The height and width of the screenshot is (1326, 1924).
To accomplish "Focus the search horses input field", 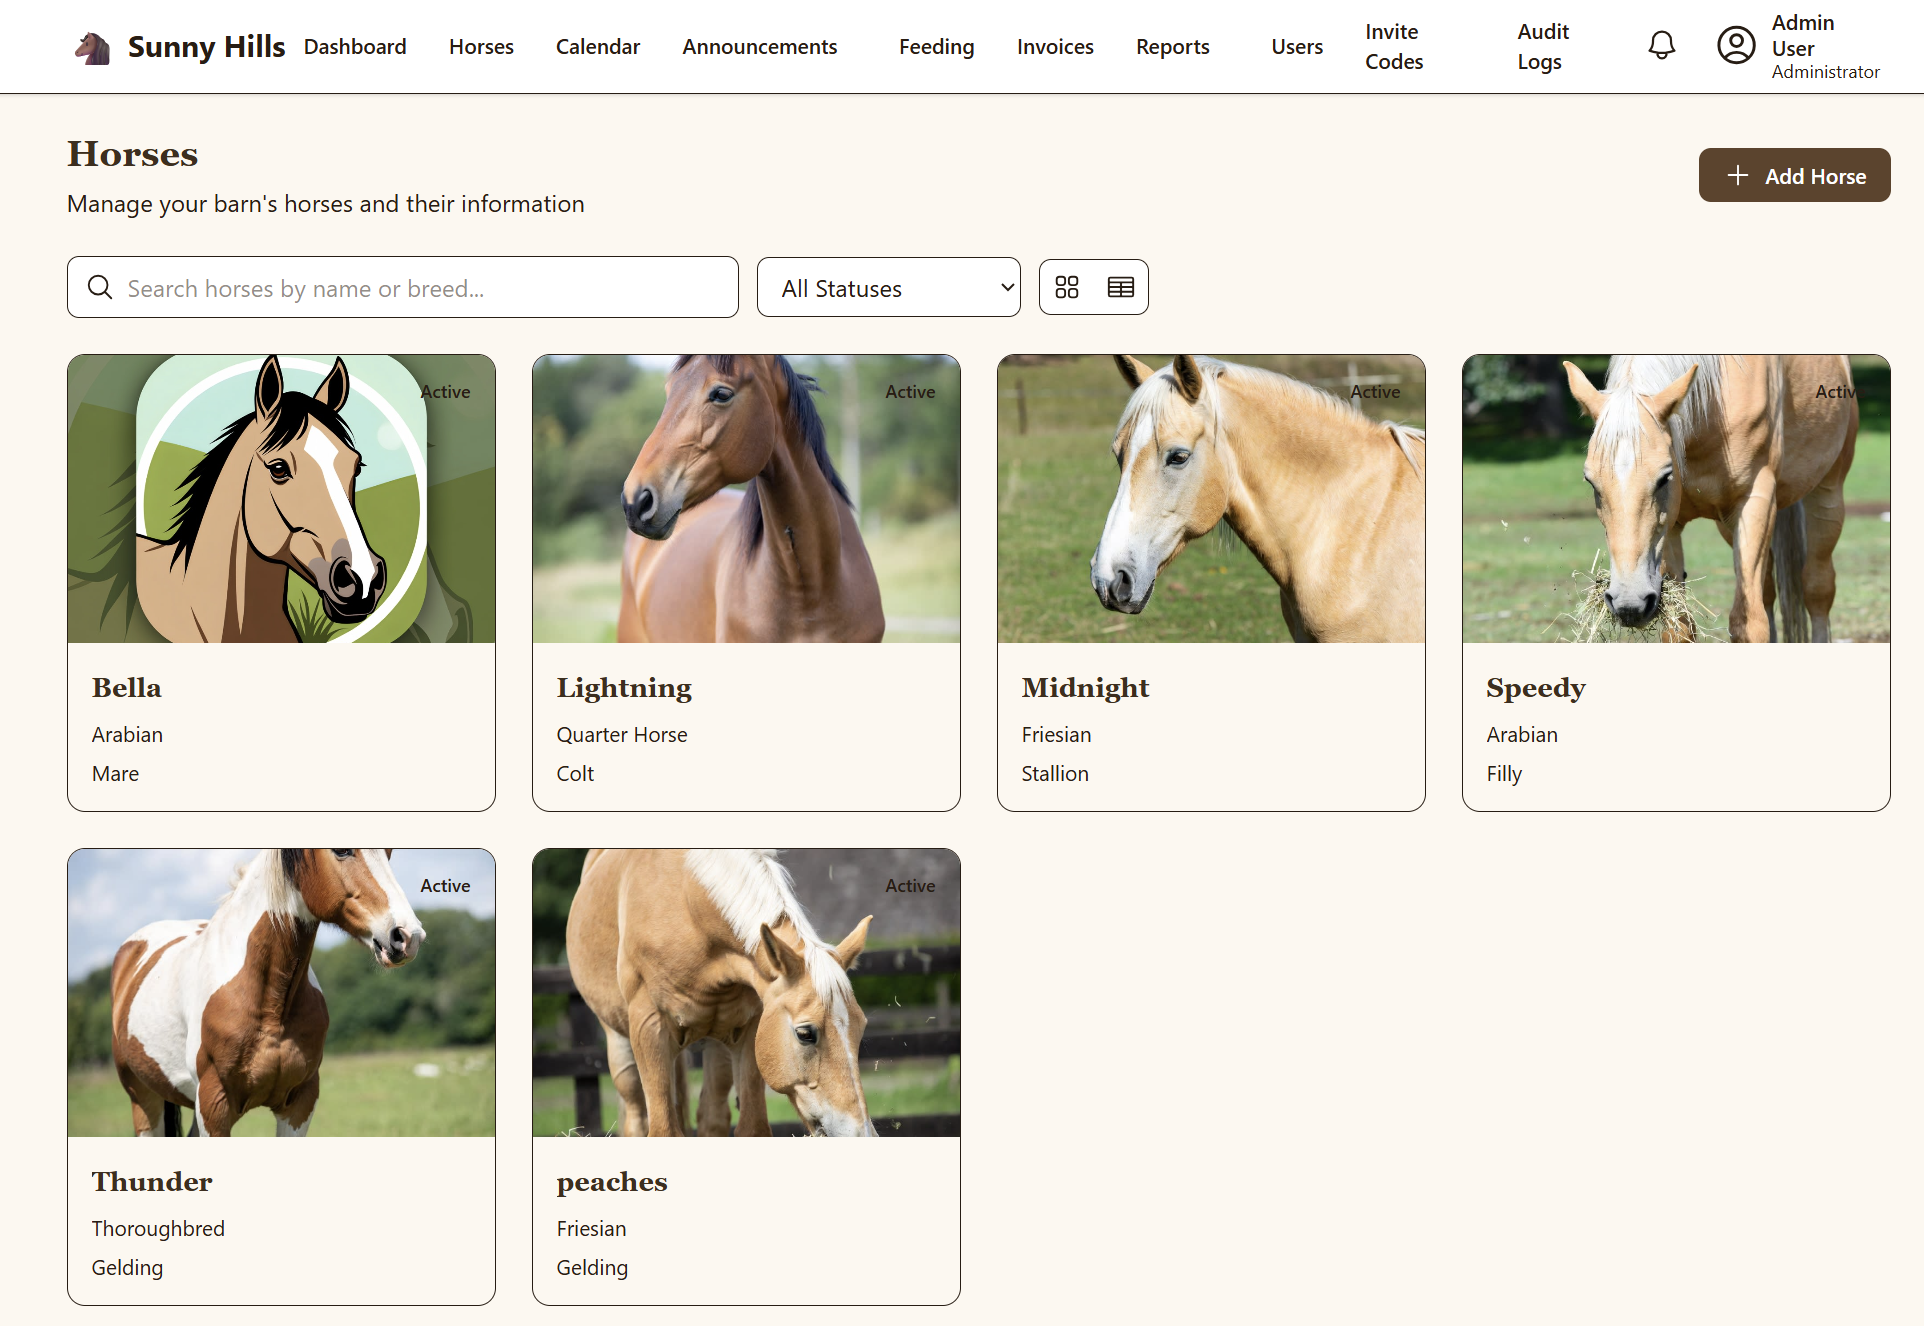I will pos(403,288).
